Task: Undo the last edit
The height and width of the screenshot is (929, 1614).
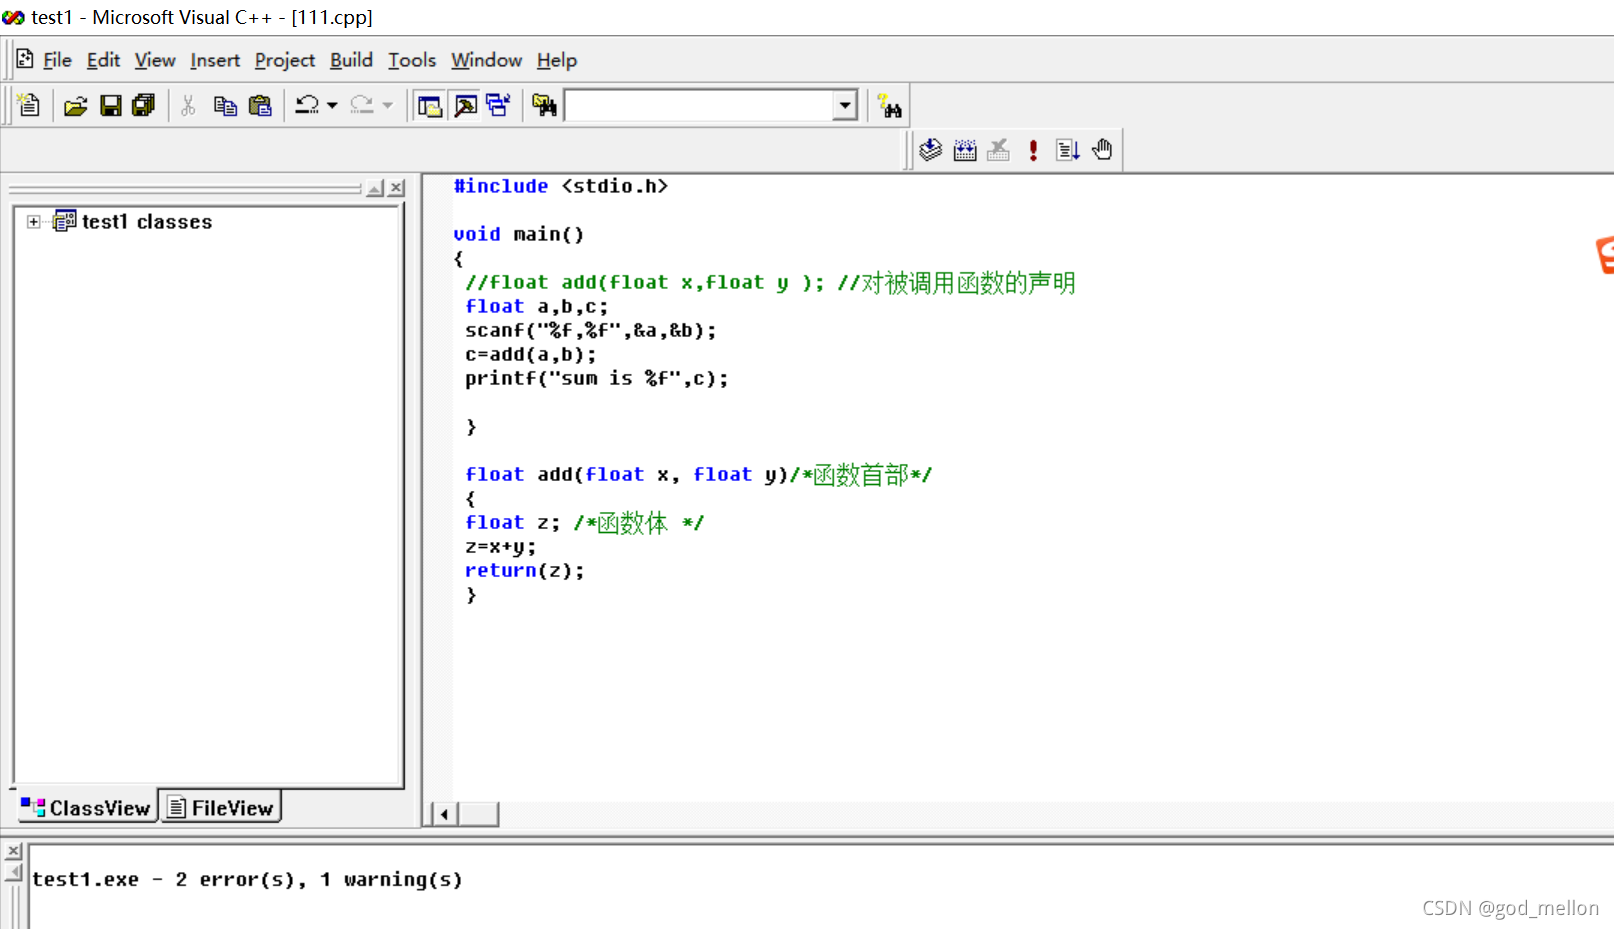Action: click(307, 105)
